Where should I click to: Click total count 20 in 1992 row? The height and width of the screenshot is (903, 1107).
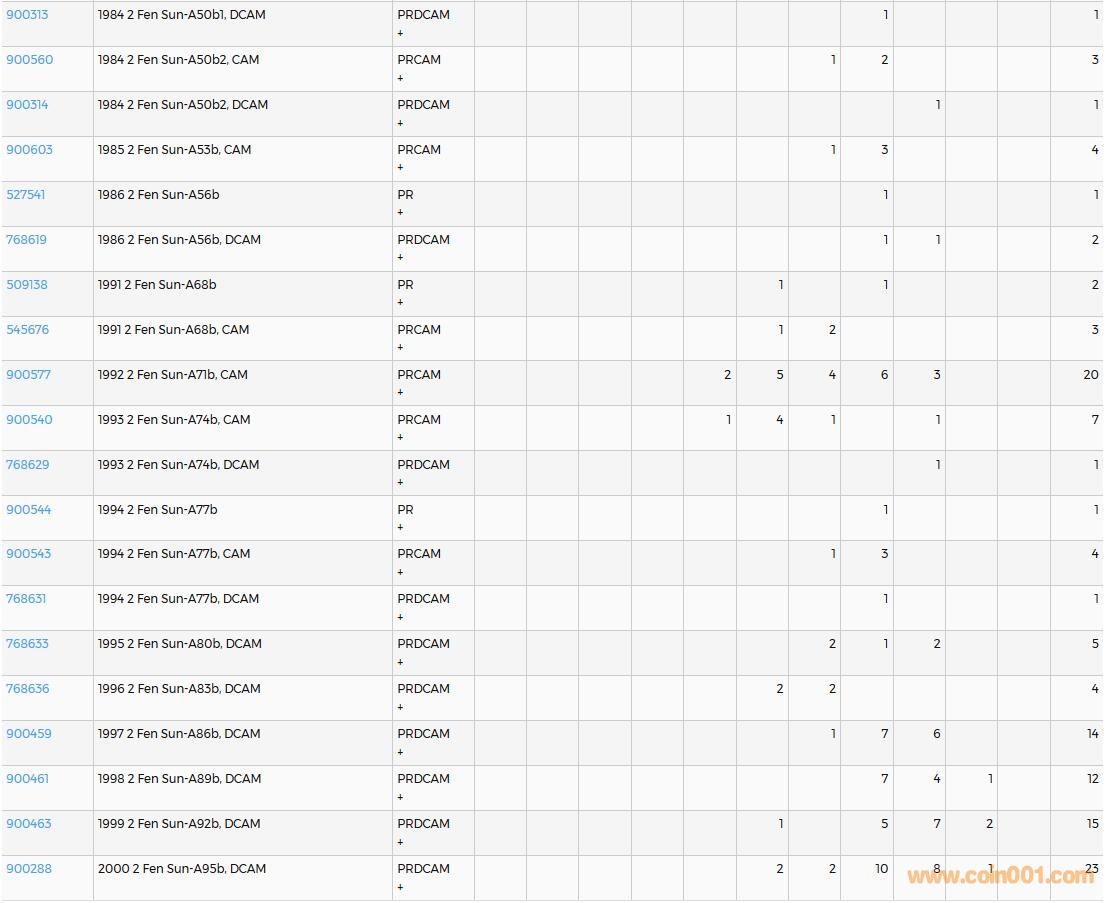(x=1090, y=375)
